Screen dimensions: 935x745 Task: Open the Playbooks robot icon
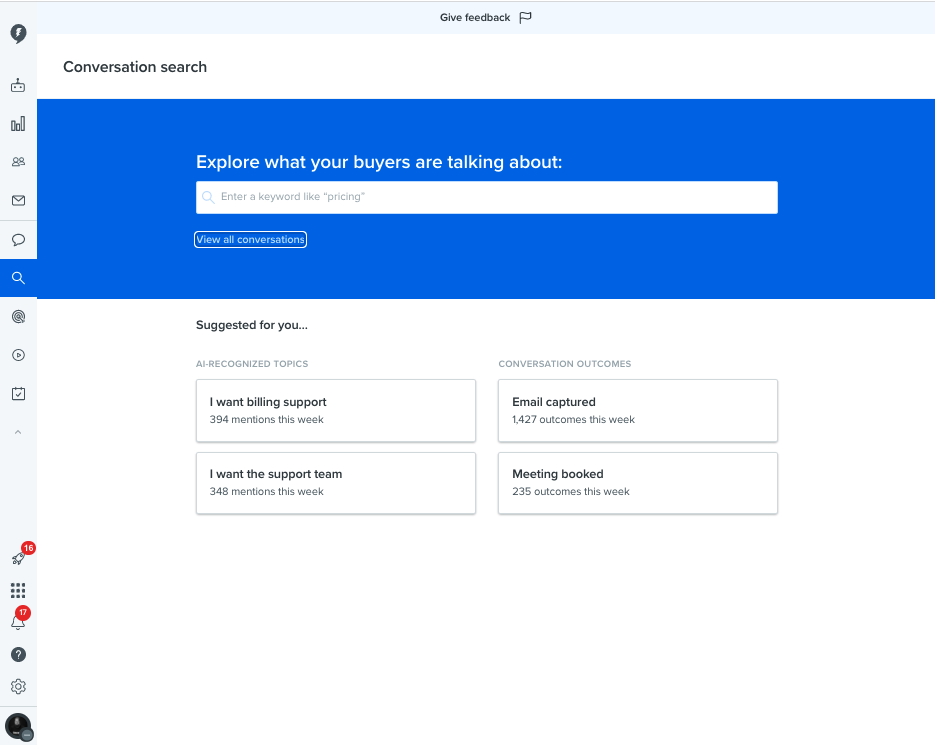pos(18,85)
